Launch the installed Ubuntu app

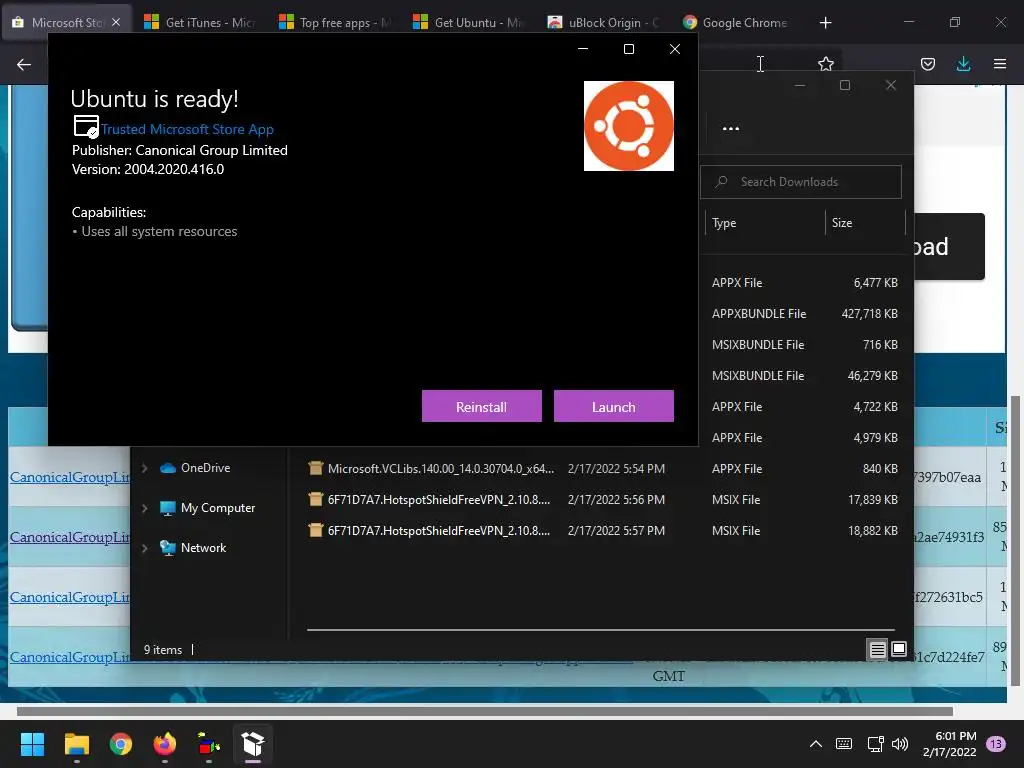[613, 406]
